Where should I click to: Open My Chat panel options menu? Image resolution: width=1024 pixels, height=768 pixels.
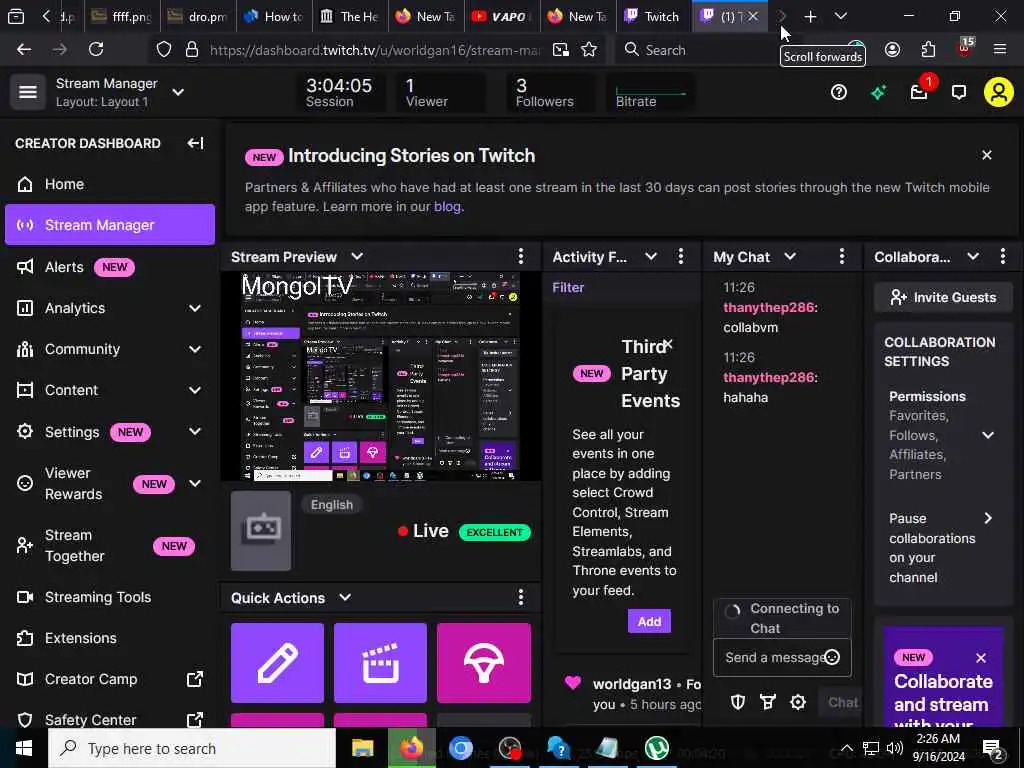tap(841, 257)
